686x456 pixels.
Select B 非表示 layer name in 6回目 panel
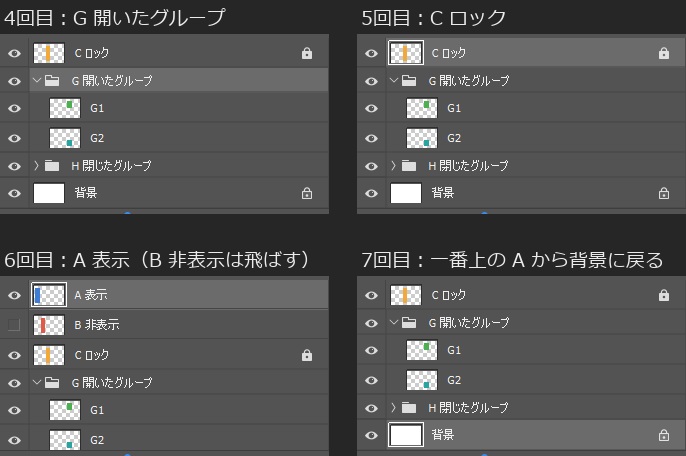(97, 325)
